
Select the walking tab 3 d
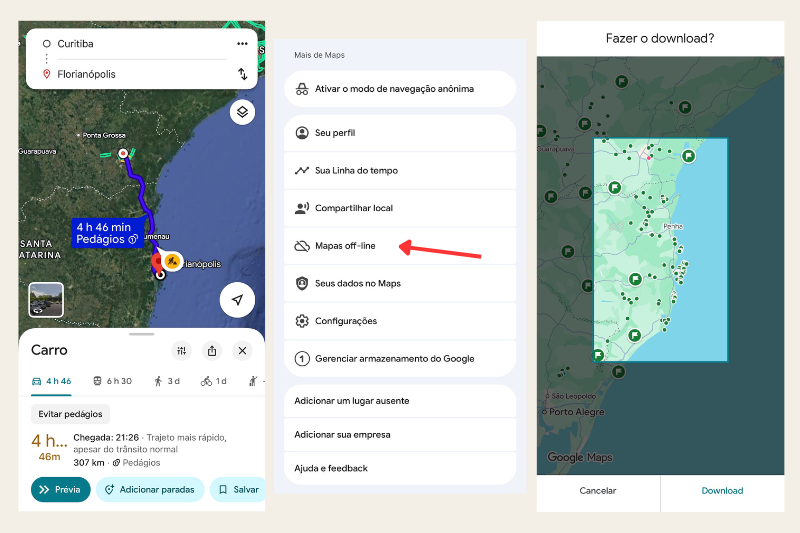[167, 381]
